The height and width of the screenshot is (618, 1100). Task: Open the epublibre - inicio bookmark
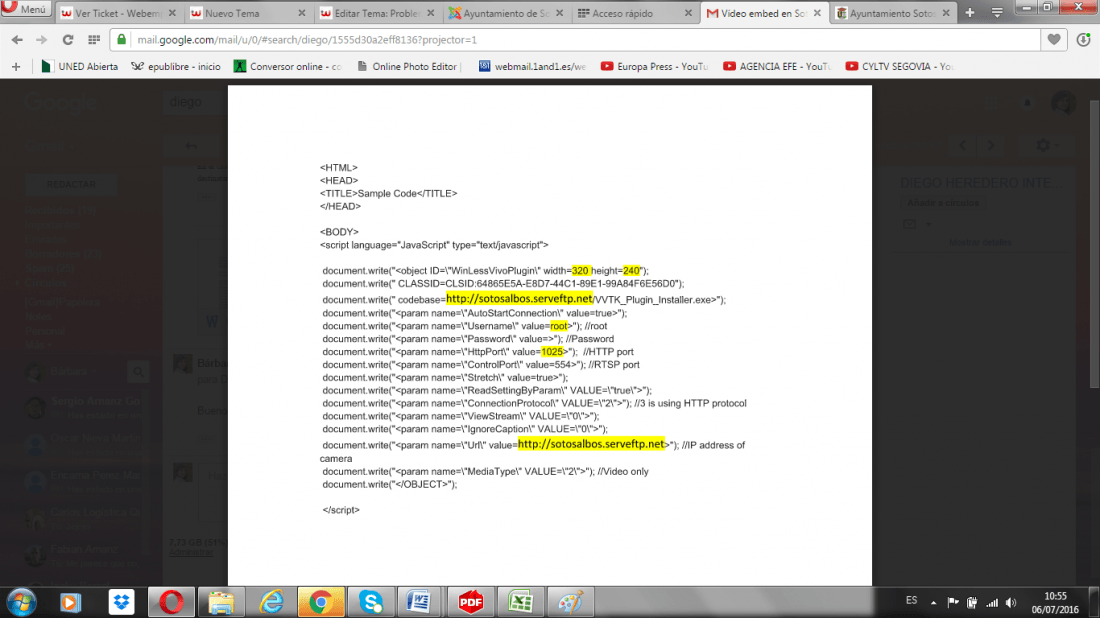coord(176,67)
